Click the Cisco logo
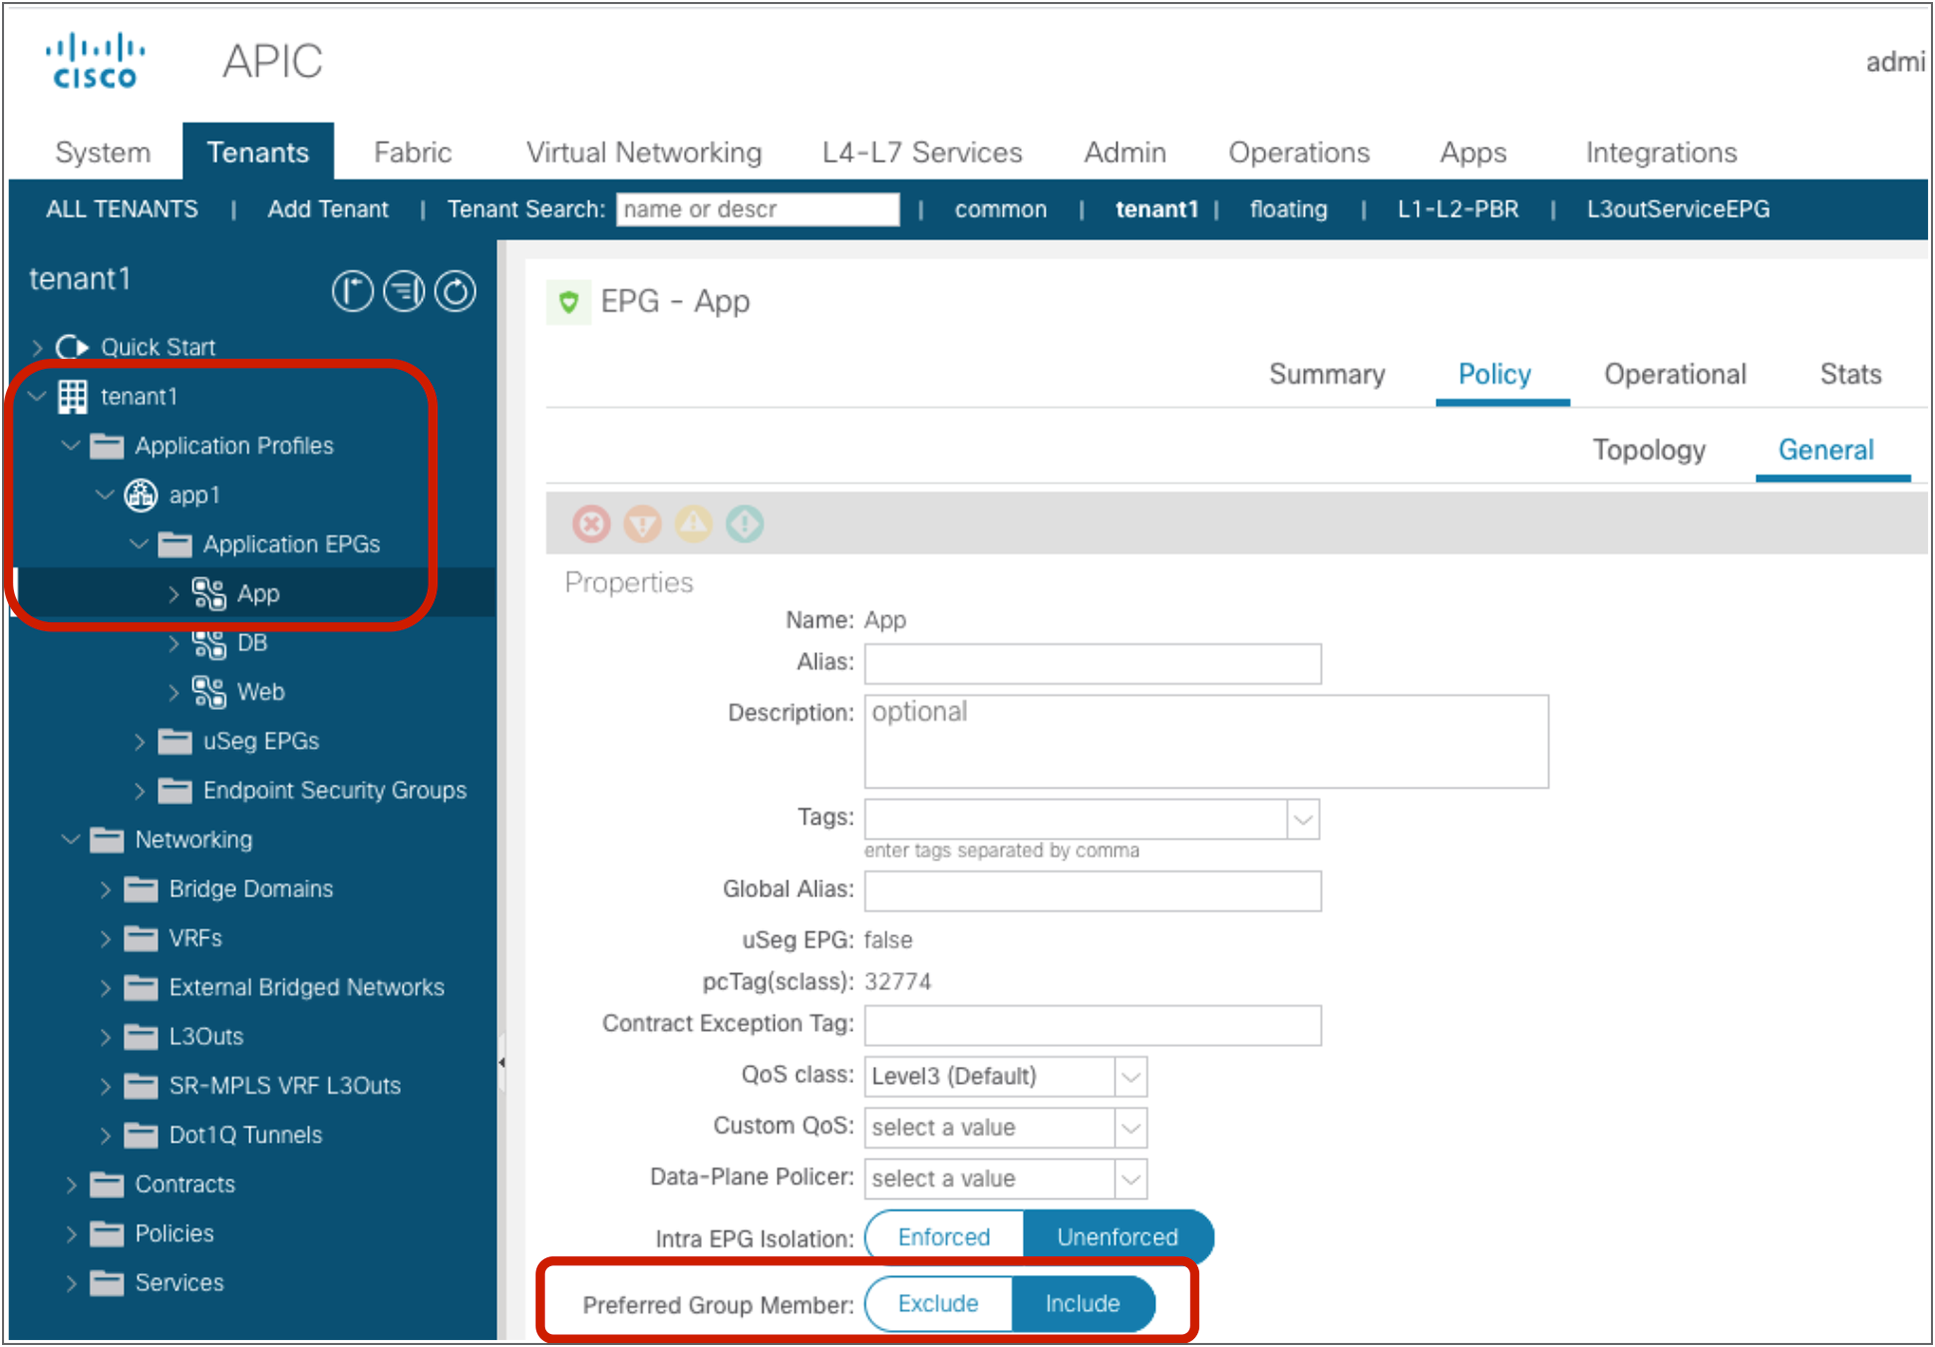The width and height of the screenshot is (1935, 1347). [x=94, y=61]
